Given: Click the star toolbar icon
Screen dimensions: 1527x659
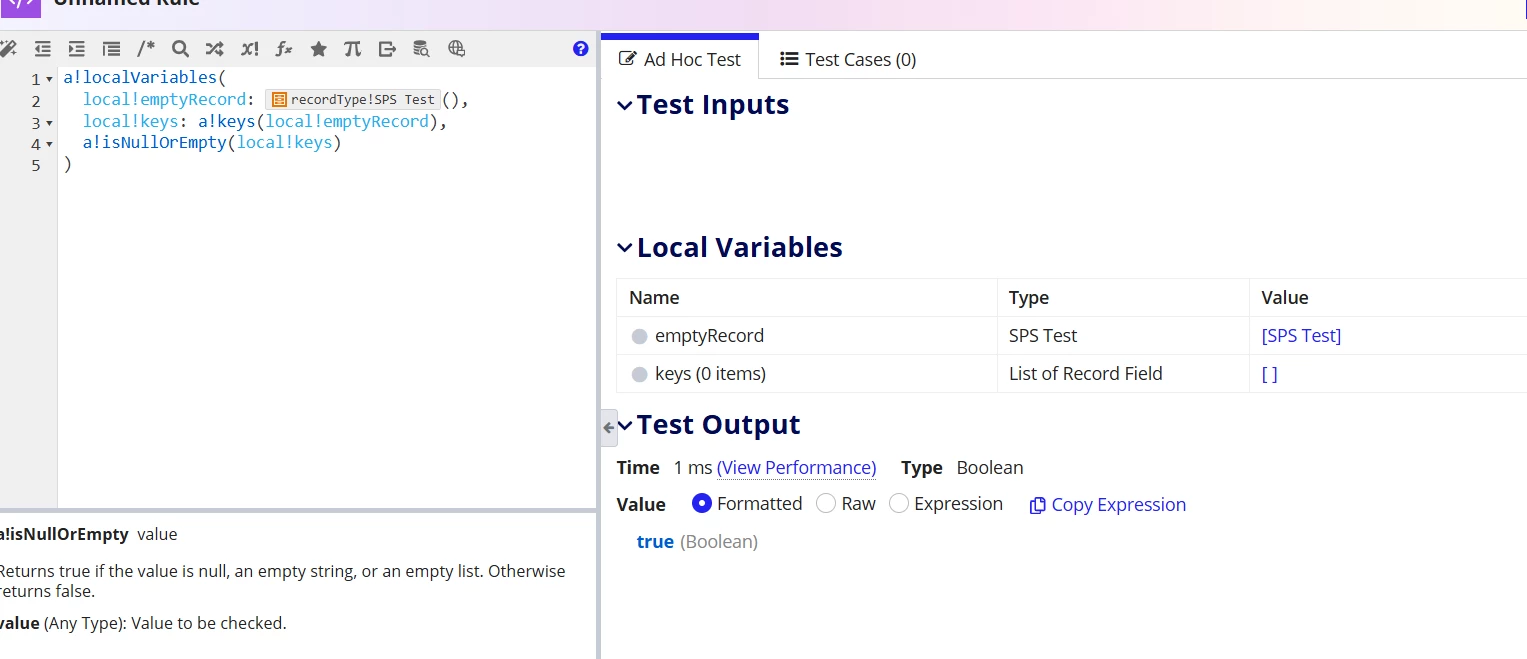Looking at the screenshot, I should (318, 49).
